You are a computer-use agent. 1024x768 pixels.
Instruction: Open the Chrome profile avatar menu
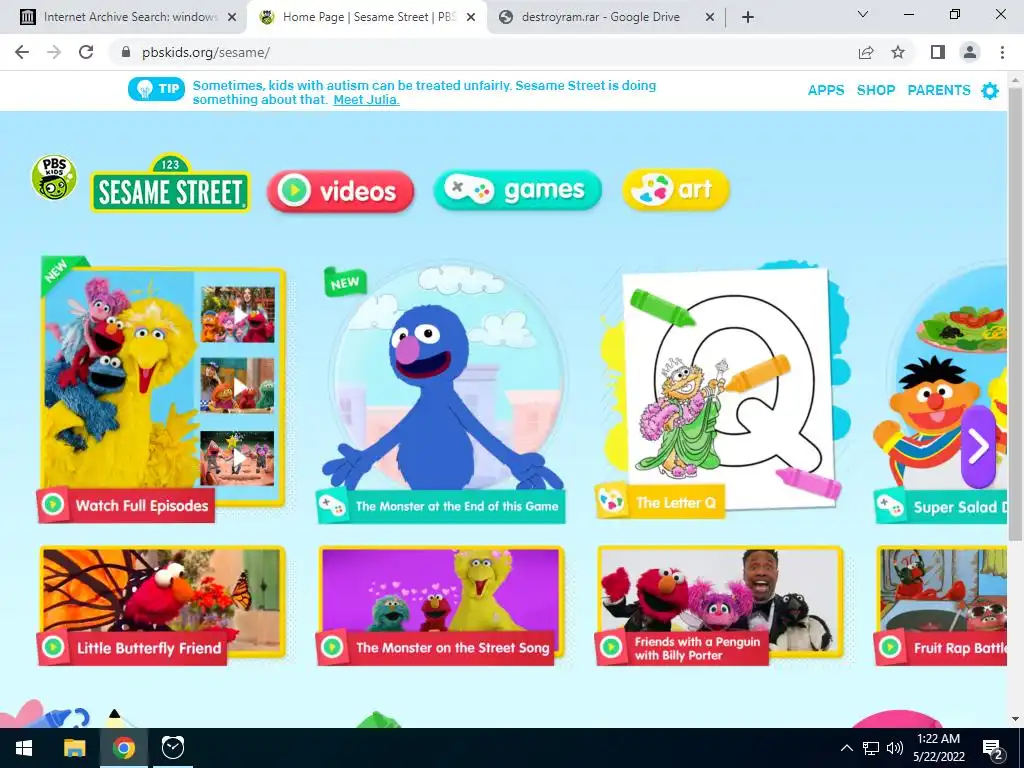970,52
